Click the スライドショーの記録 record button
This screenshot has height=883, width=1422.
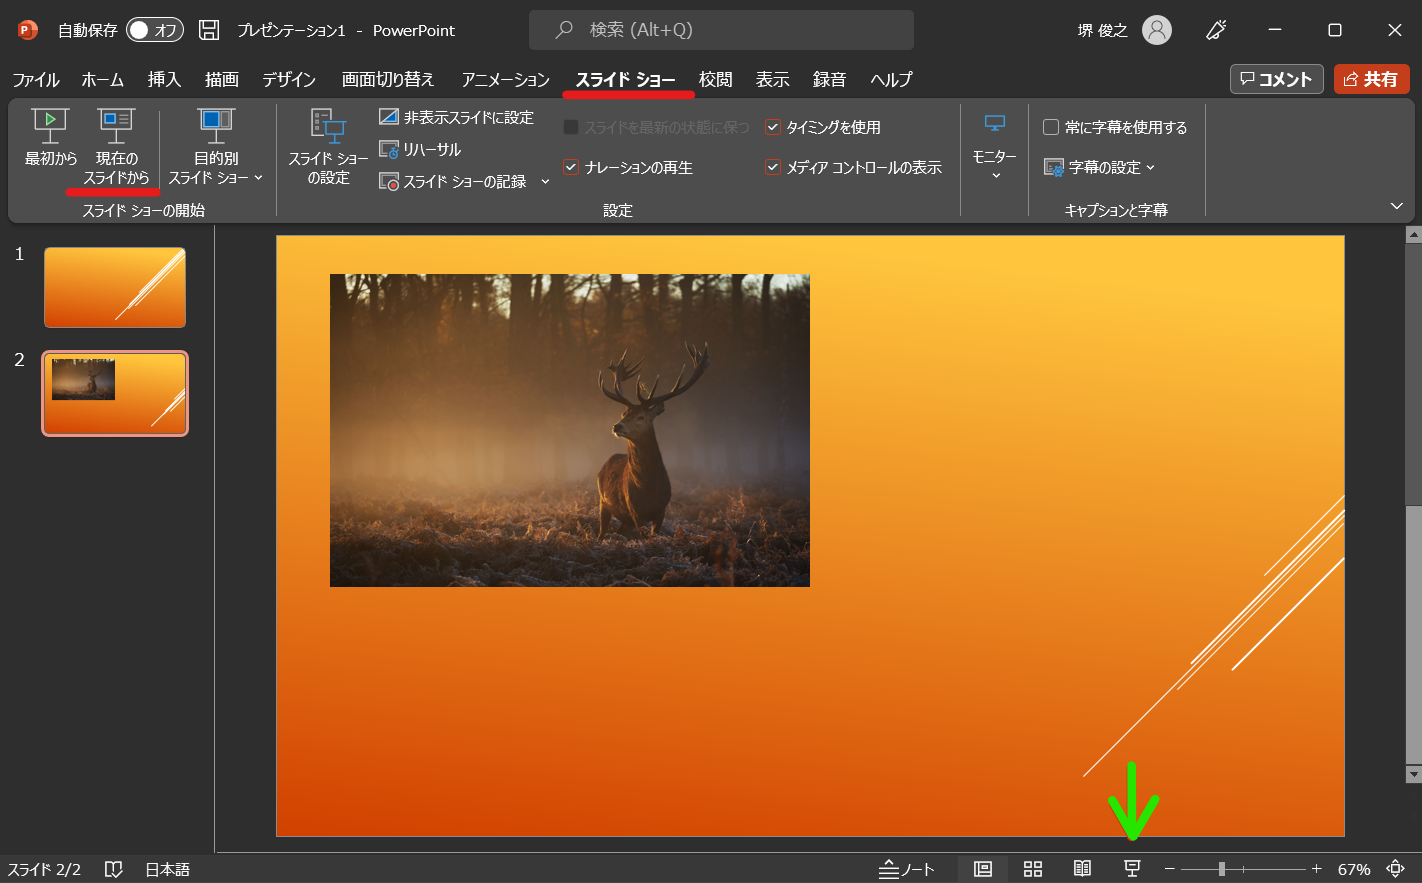pos(453,181)
